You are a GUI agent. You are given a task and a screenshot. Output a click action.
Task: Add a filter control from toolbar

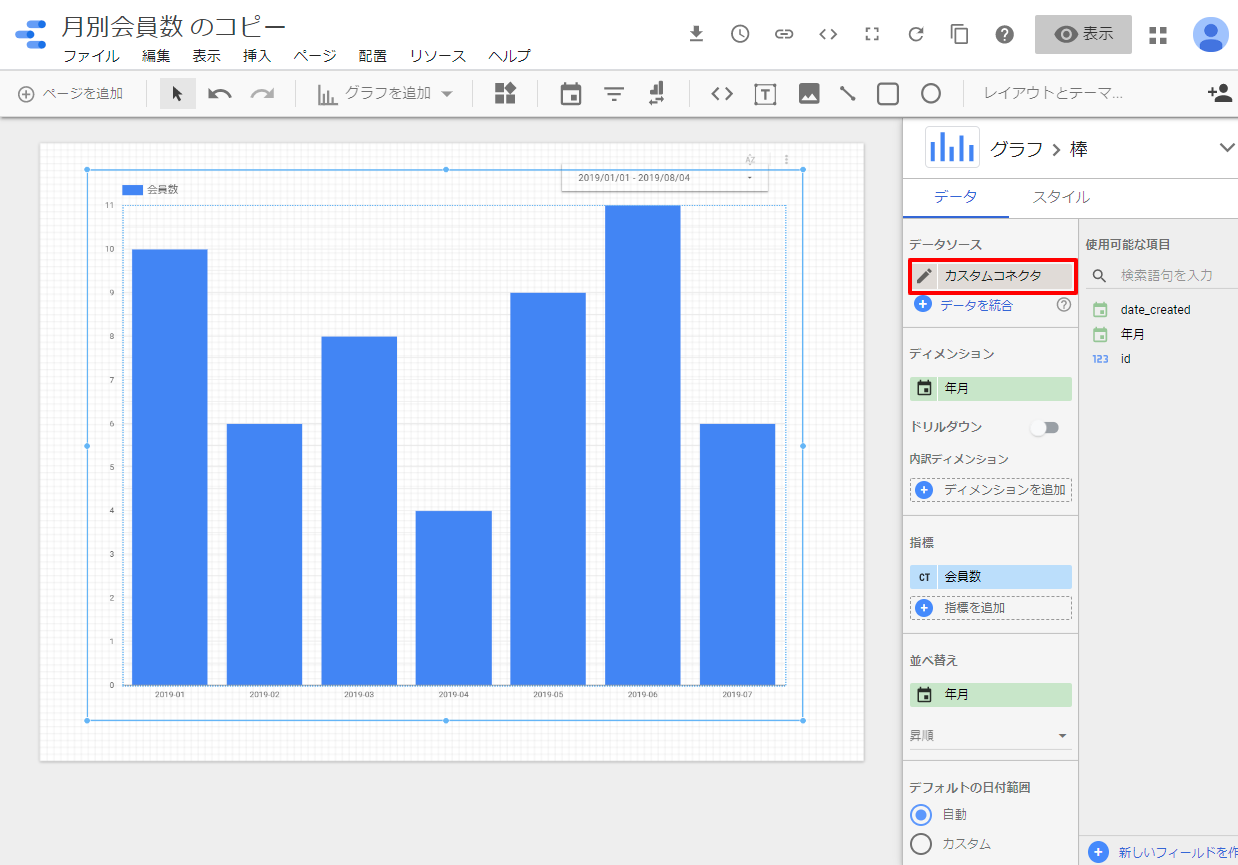(614, 94)
